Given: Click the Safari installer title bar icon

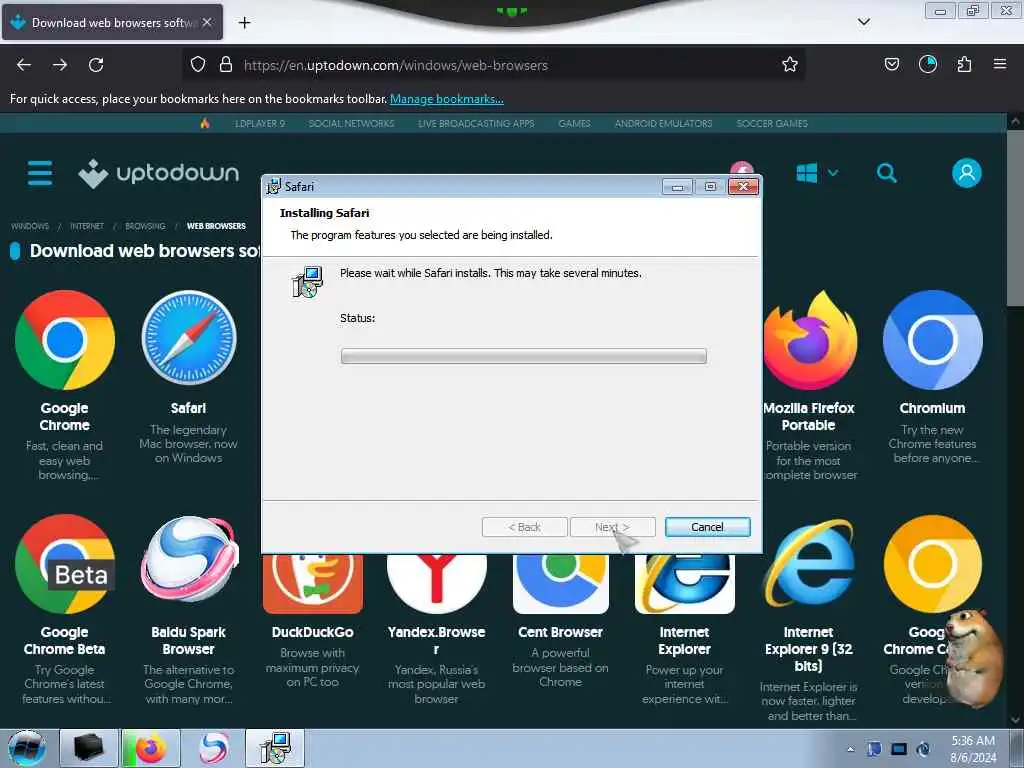Looking at the screenshot, I should pyautogui.click(x=273, y=186).
